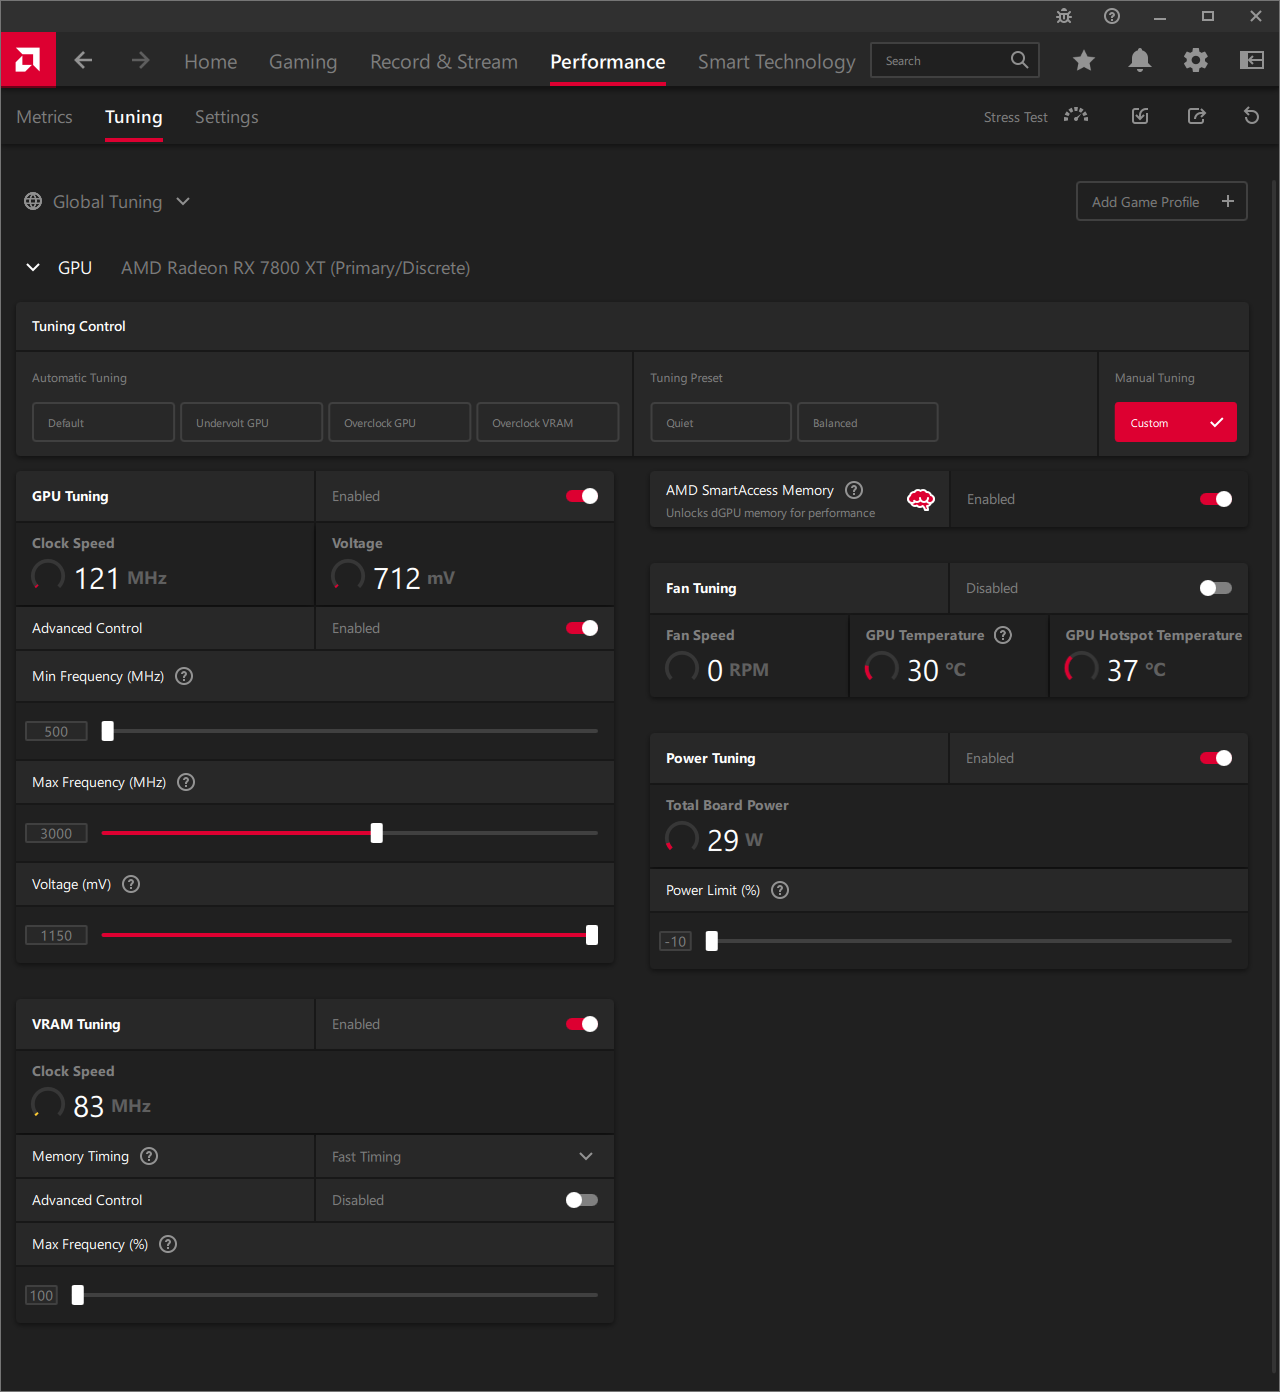Click the Max Frequency 3000 value box
The image size is (1280, 1392).
pyautogui.click(x=56, y=833)
